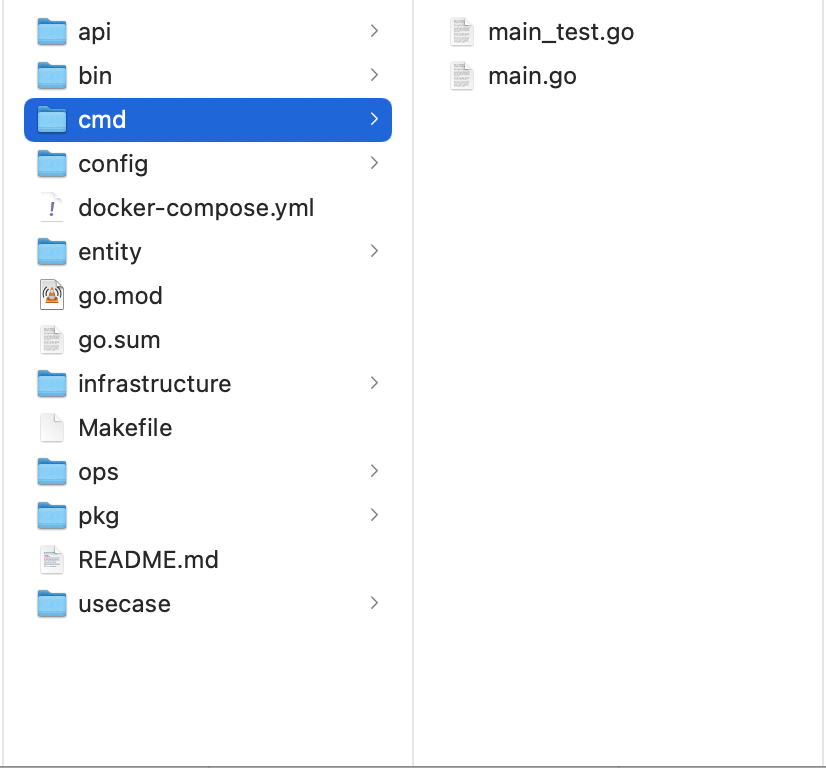Screen dimensions: 826x768
Task: Click the main.go file icon
Action: point(461,76)
